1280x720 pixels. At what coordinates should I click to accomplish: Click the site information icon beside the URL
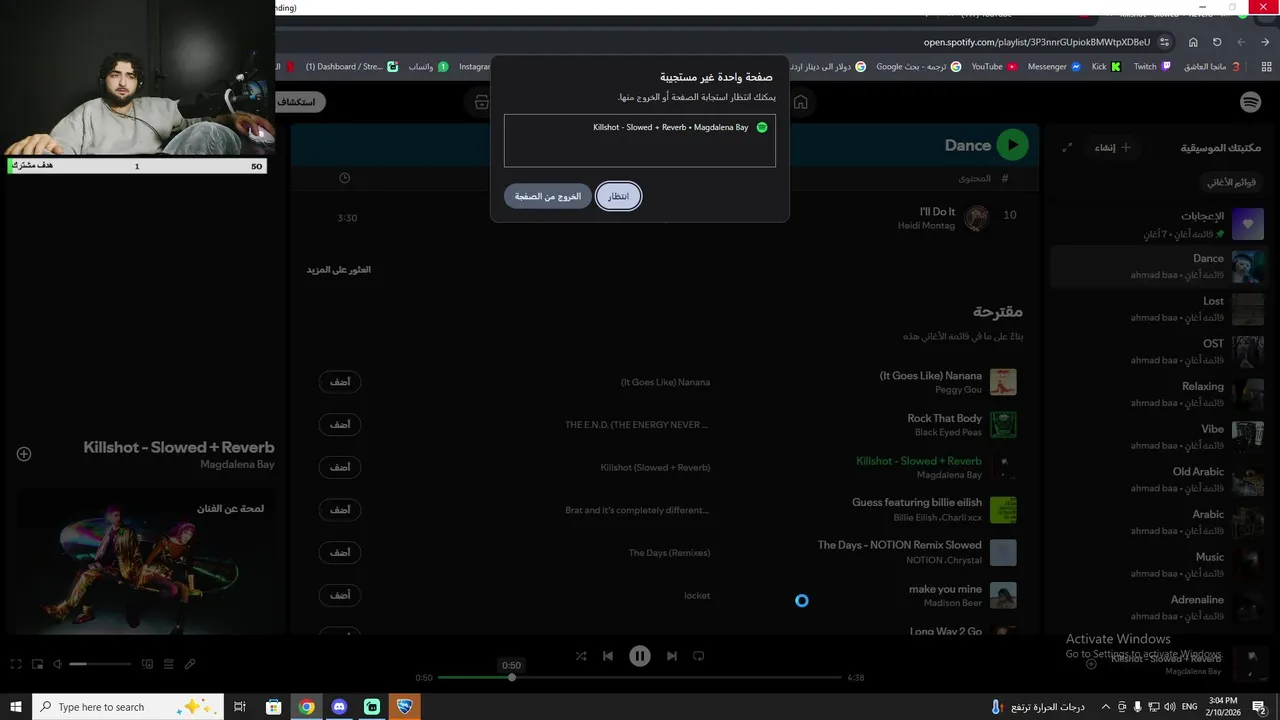[x=1164, y=42]
